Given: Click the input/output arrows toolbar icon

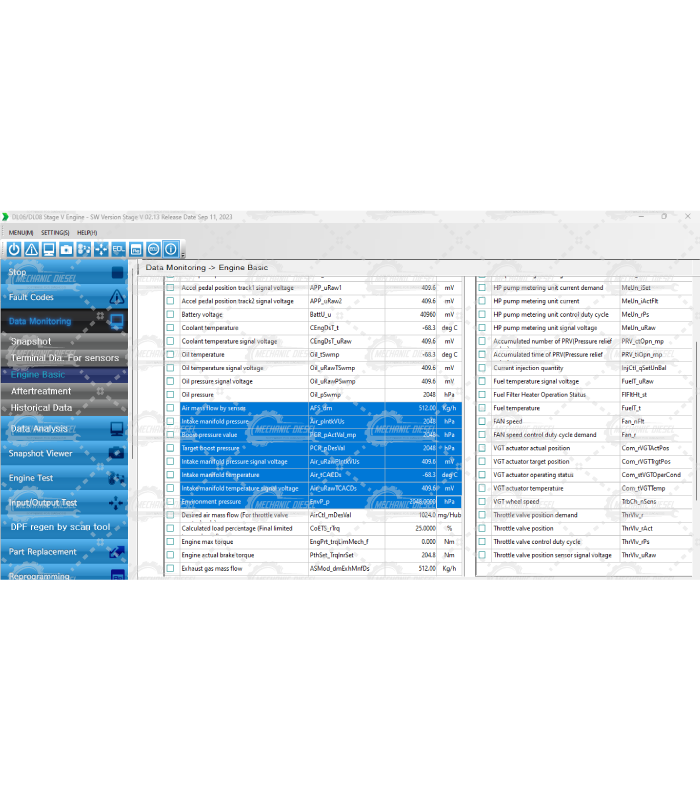Looking at the screenshot, I should click(101, 249).
